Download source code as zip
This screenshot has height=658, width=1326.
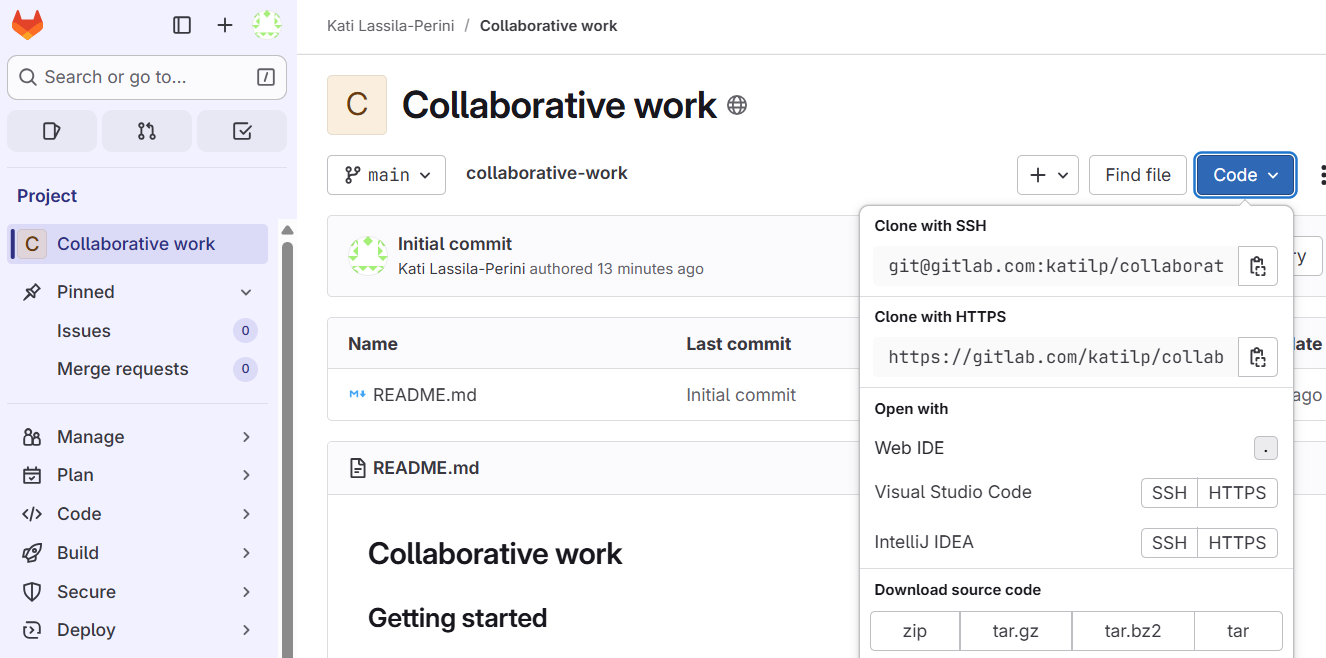(915, 631)
